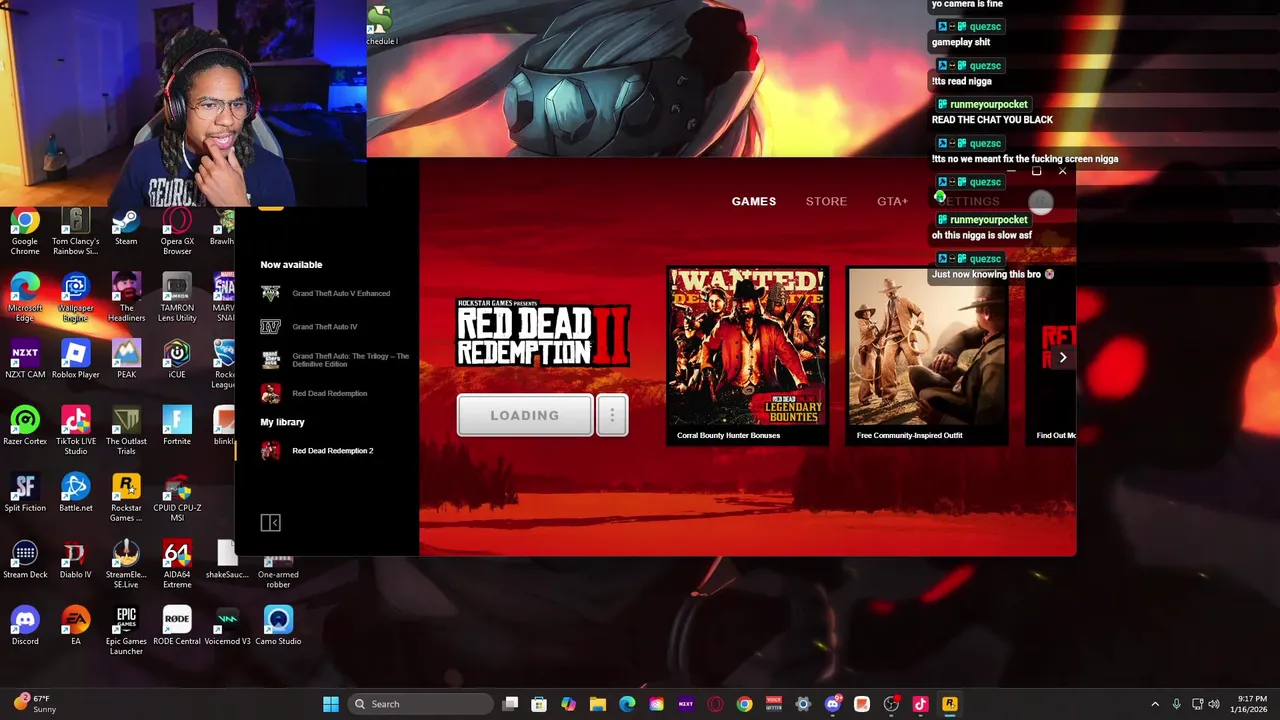Select Red Dead Redemption 2 in My library
Image resolution: width=1280 pixels, height=720 pixels.
click(318, 451)
